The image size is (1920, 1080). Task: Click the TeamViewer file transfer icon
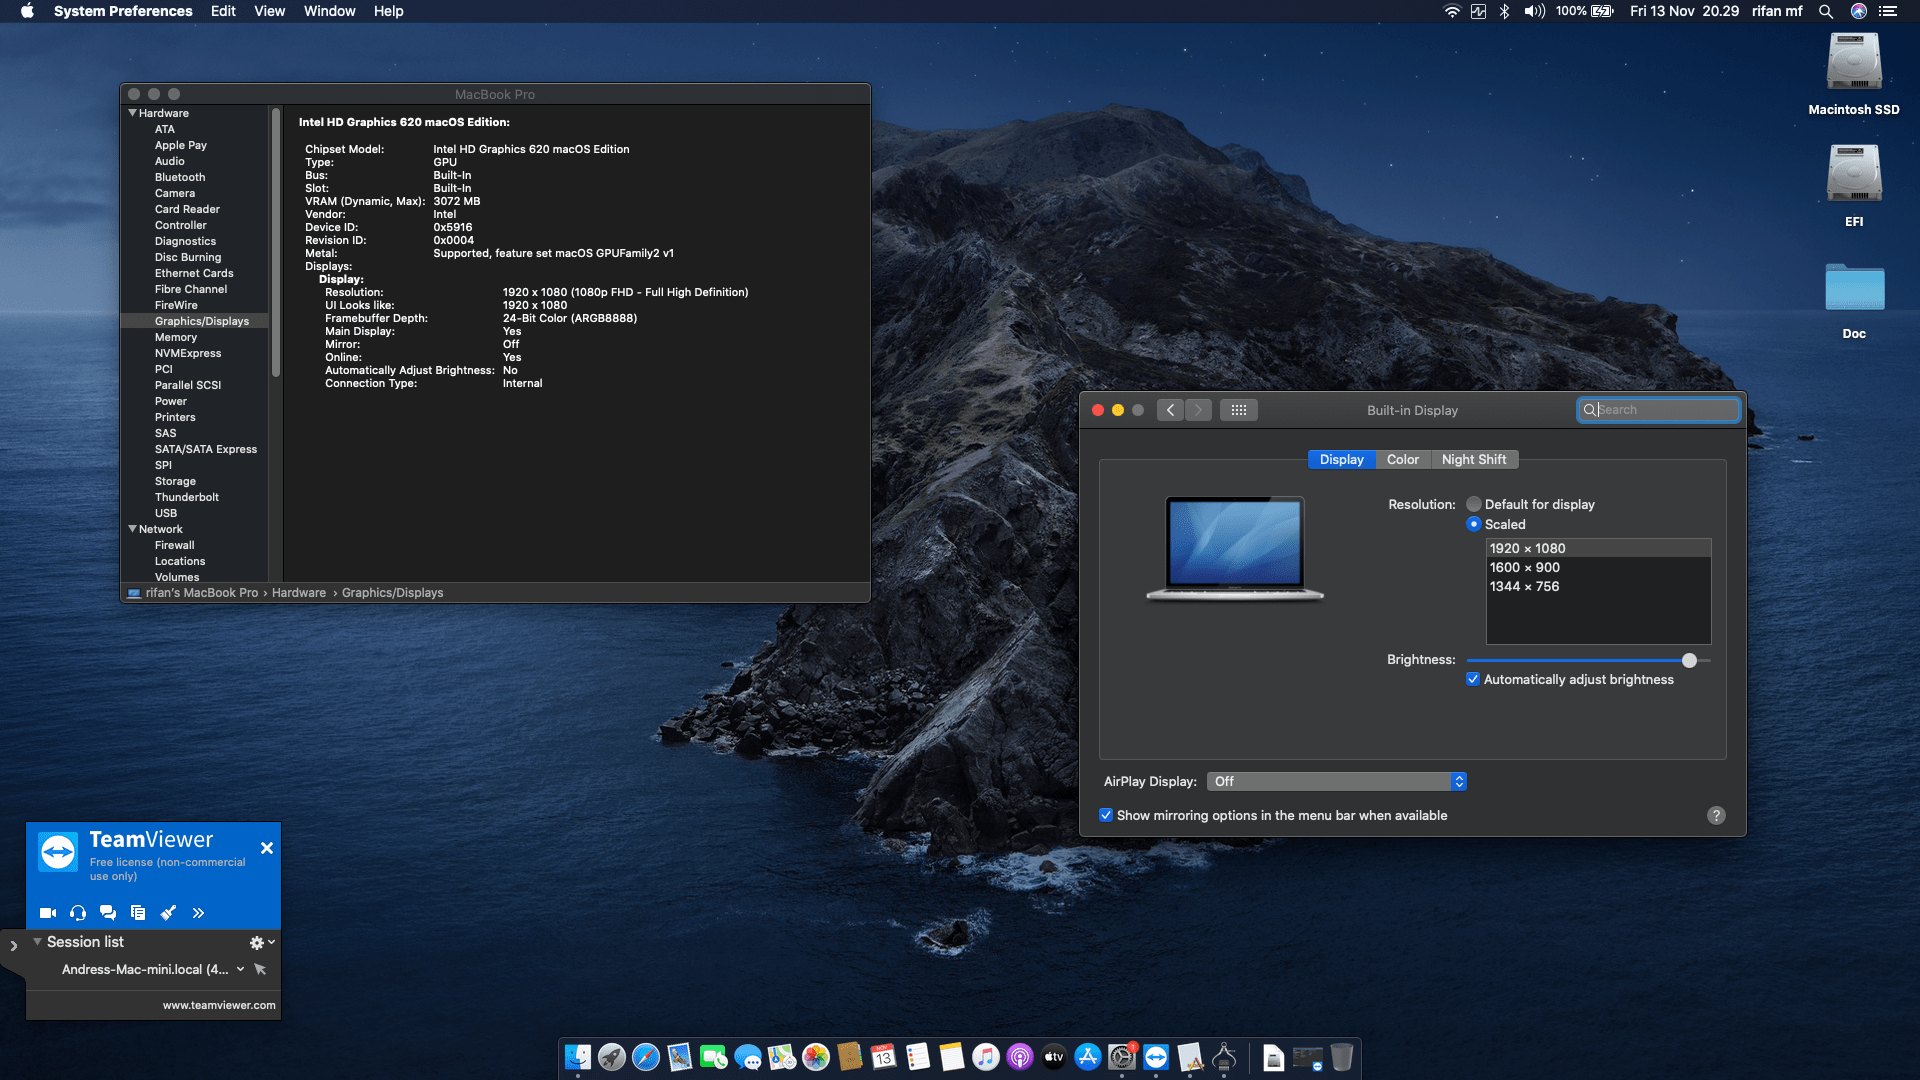click(x=138, y=913)
